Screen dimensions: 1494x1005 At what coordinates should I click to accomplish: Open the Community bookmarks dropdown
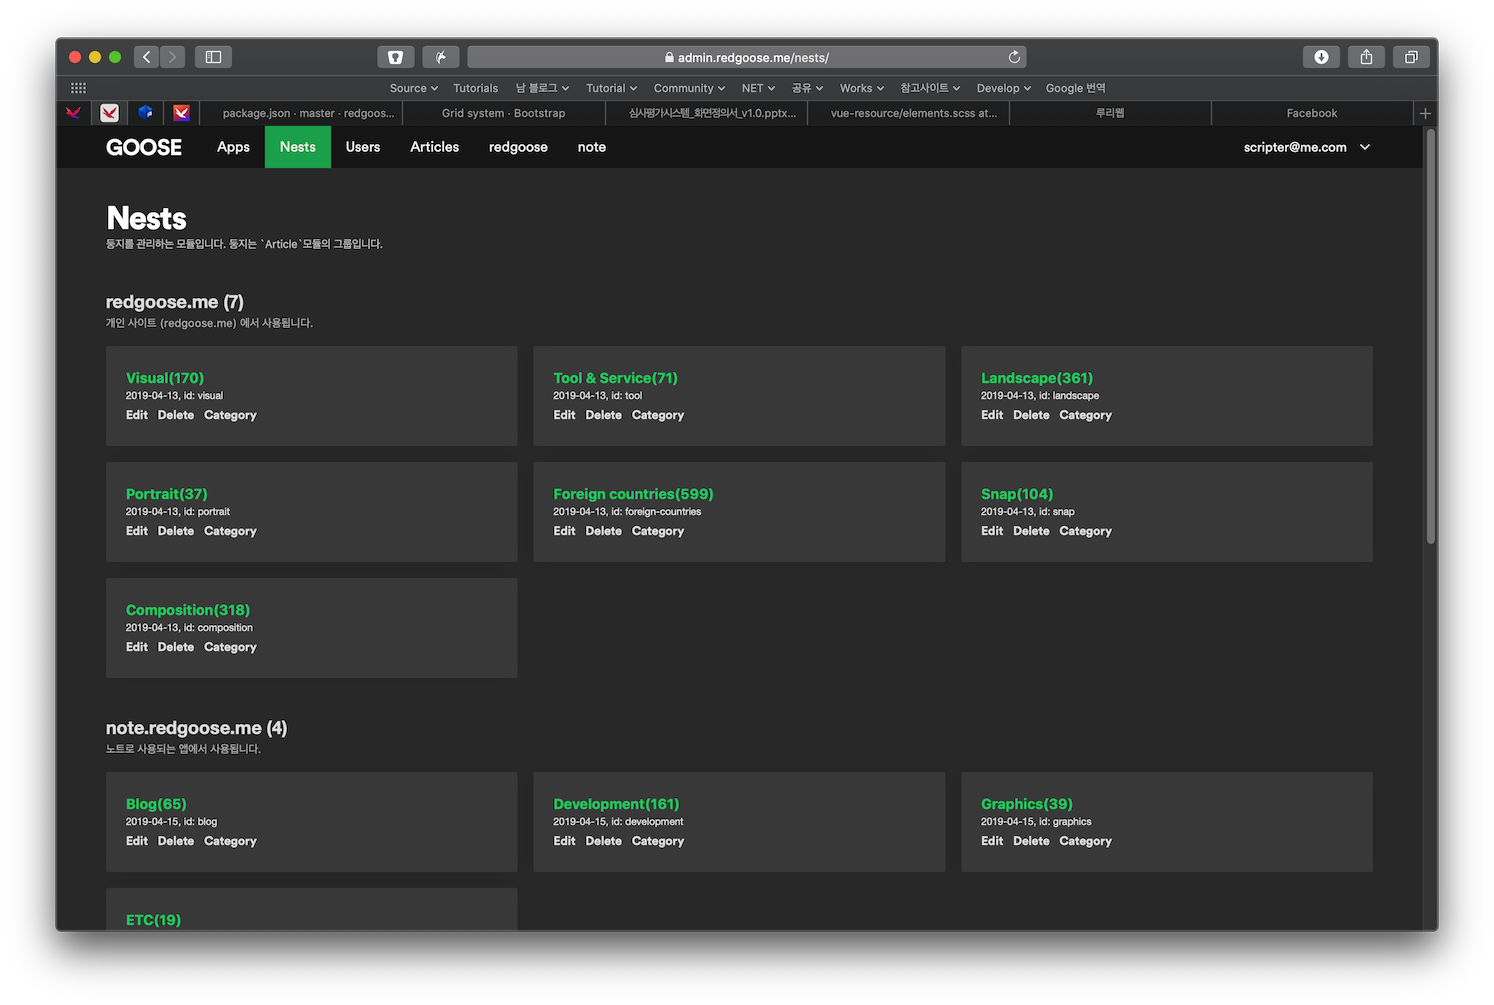click(689, 88)
